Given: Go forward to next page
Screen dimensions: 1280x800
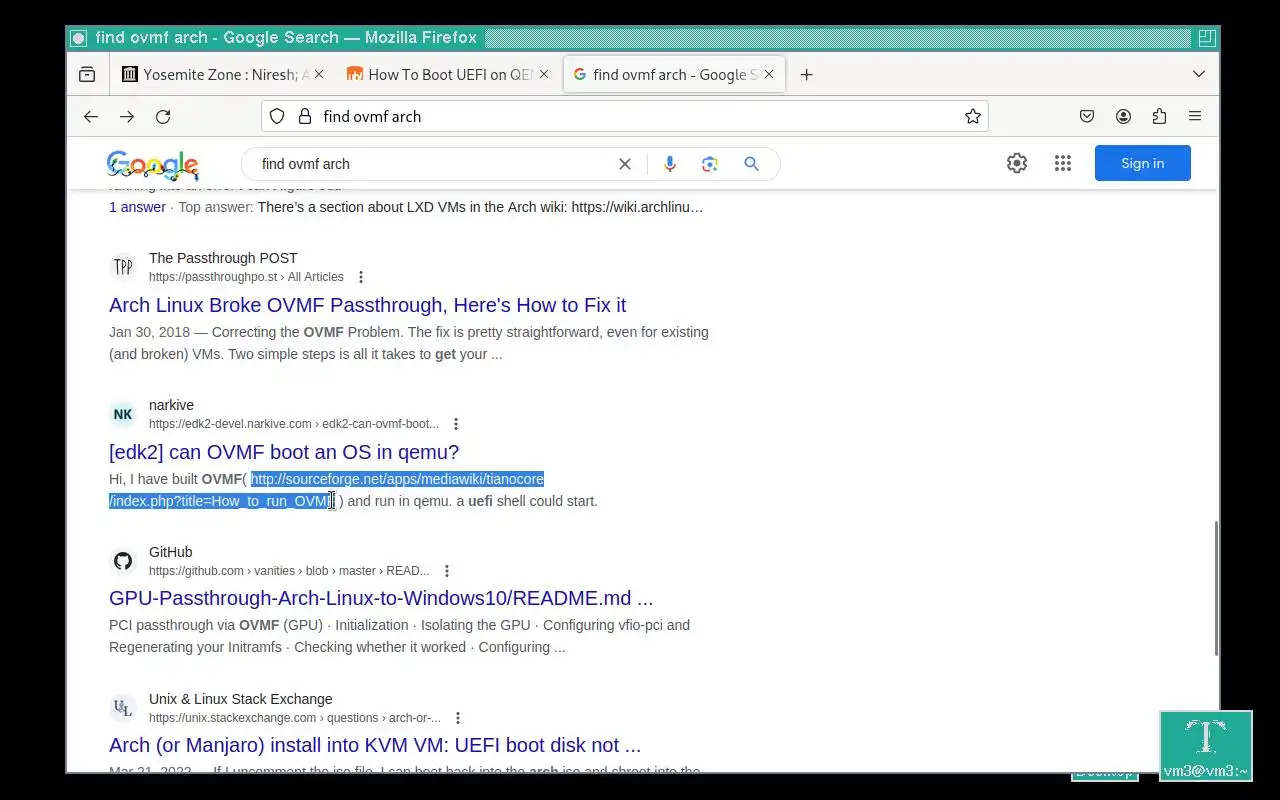Looking at the screenshot, I should tap(127, 117).
